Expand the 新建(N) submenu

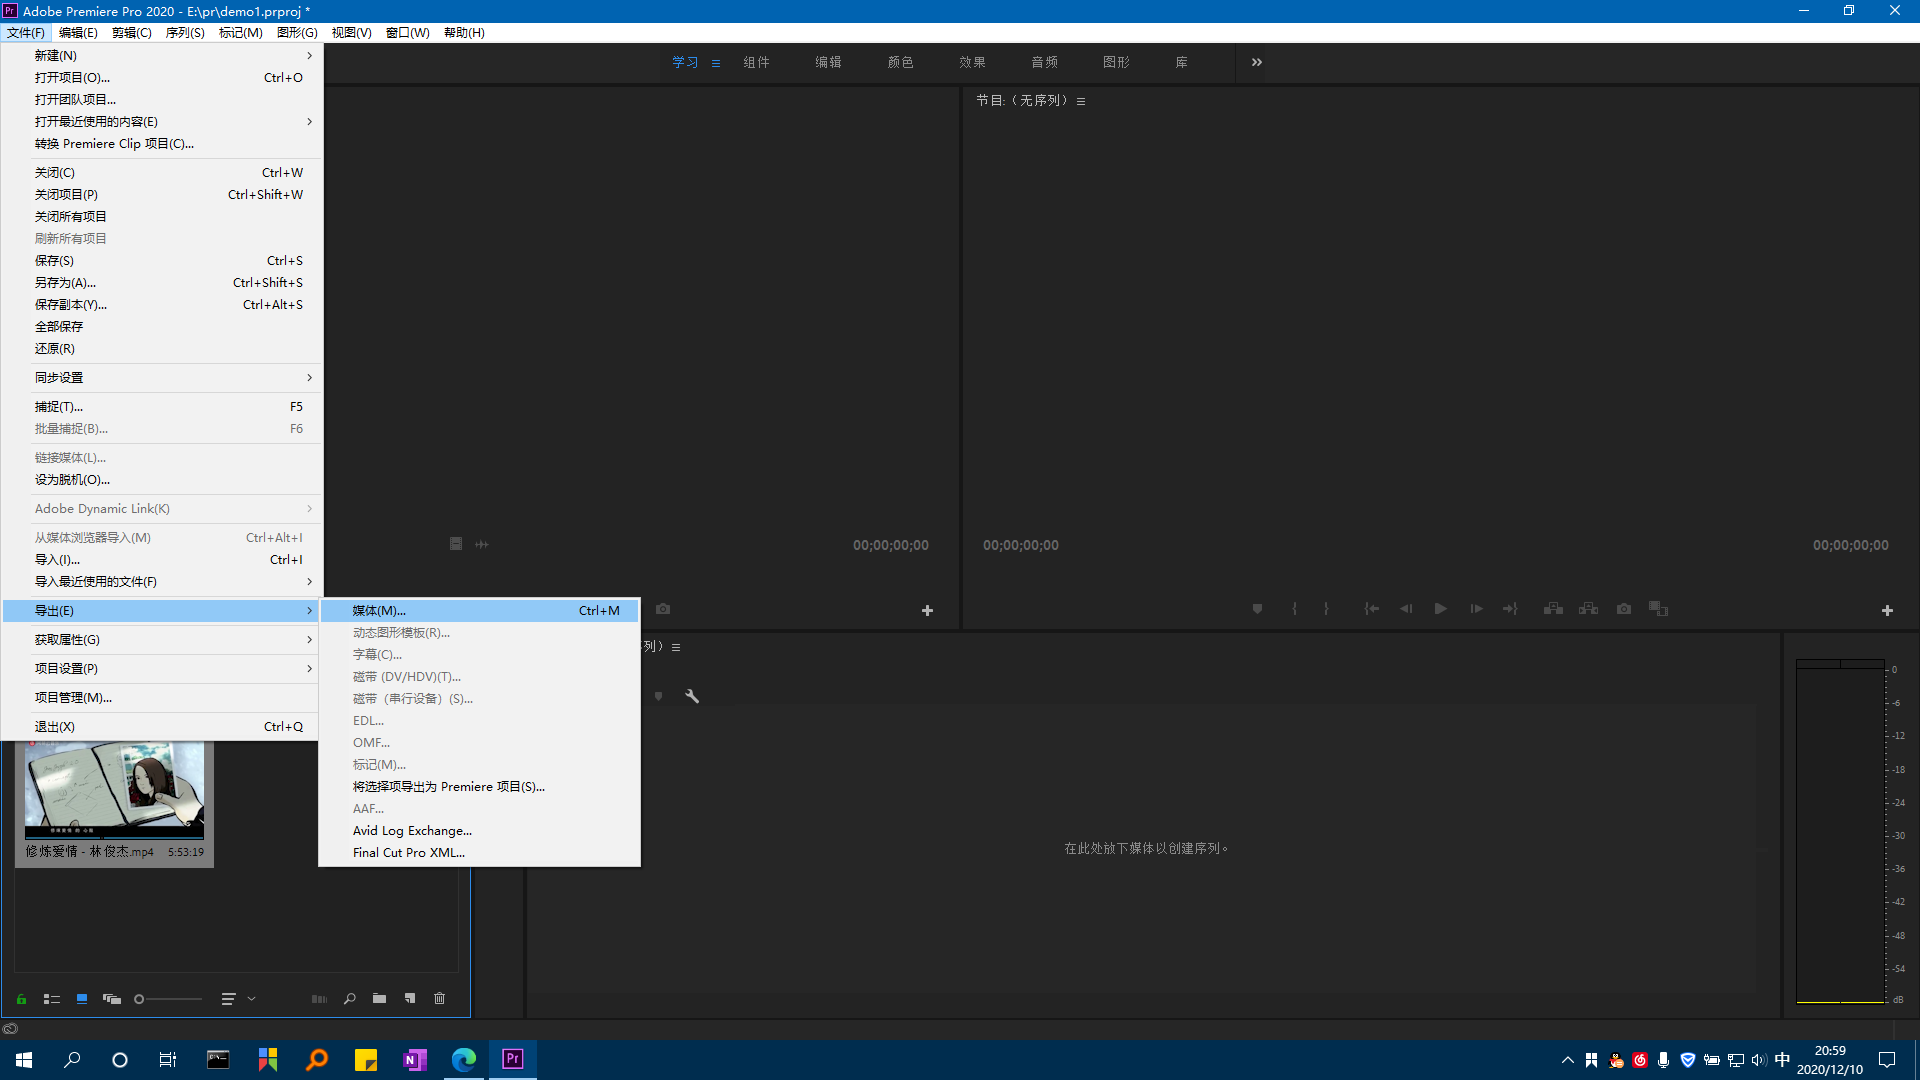tap(162, 55)
